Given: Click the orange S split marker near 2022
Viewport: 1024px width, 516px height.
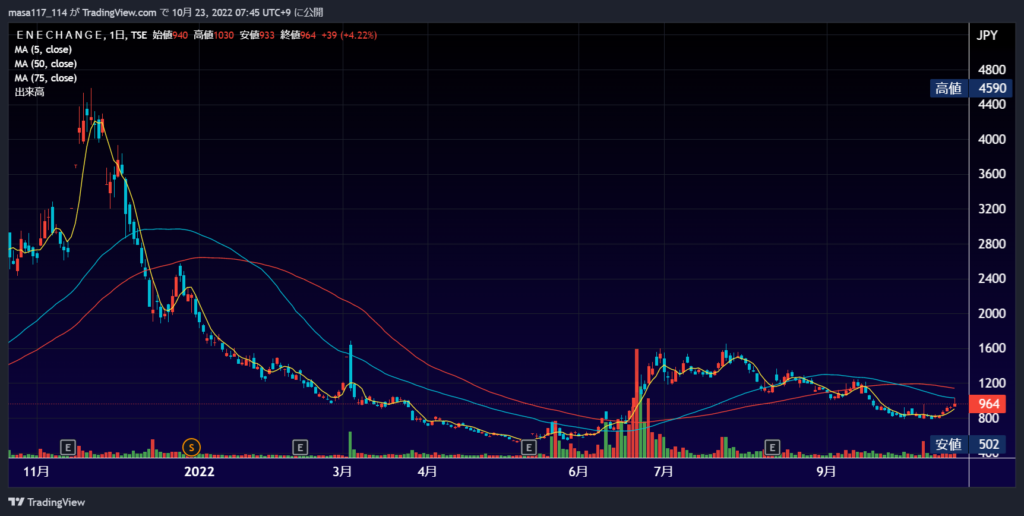Looking at the screenshot, I should (x=191, y=447).
